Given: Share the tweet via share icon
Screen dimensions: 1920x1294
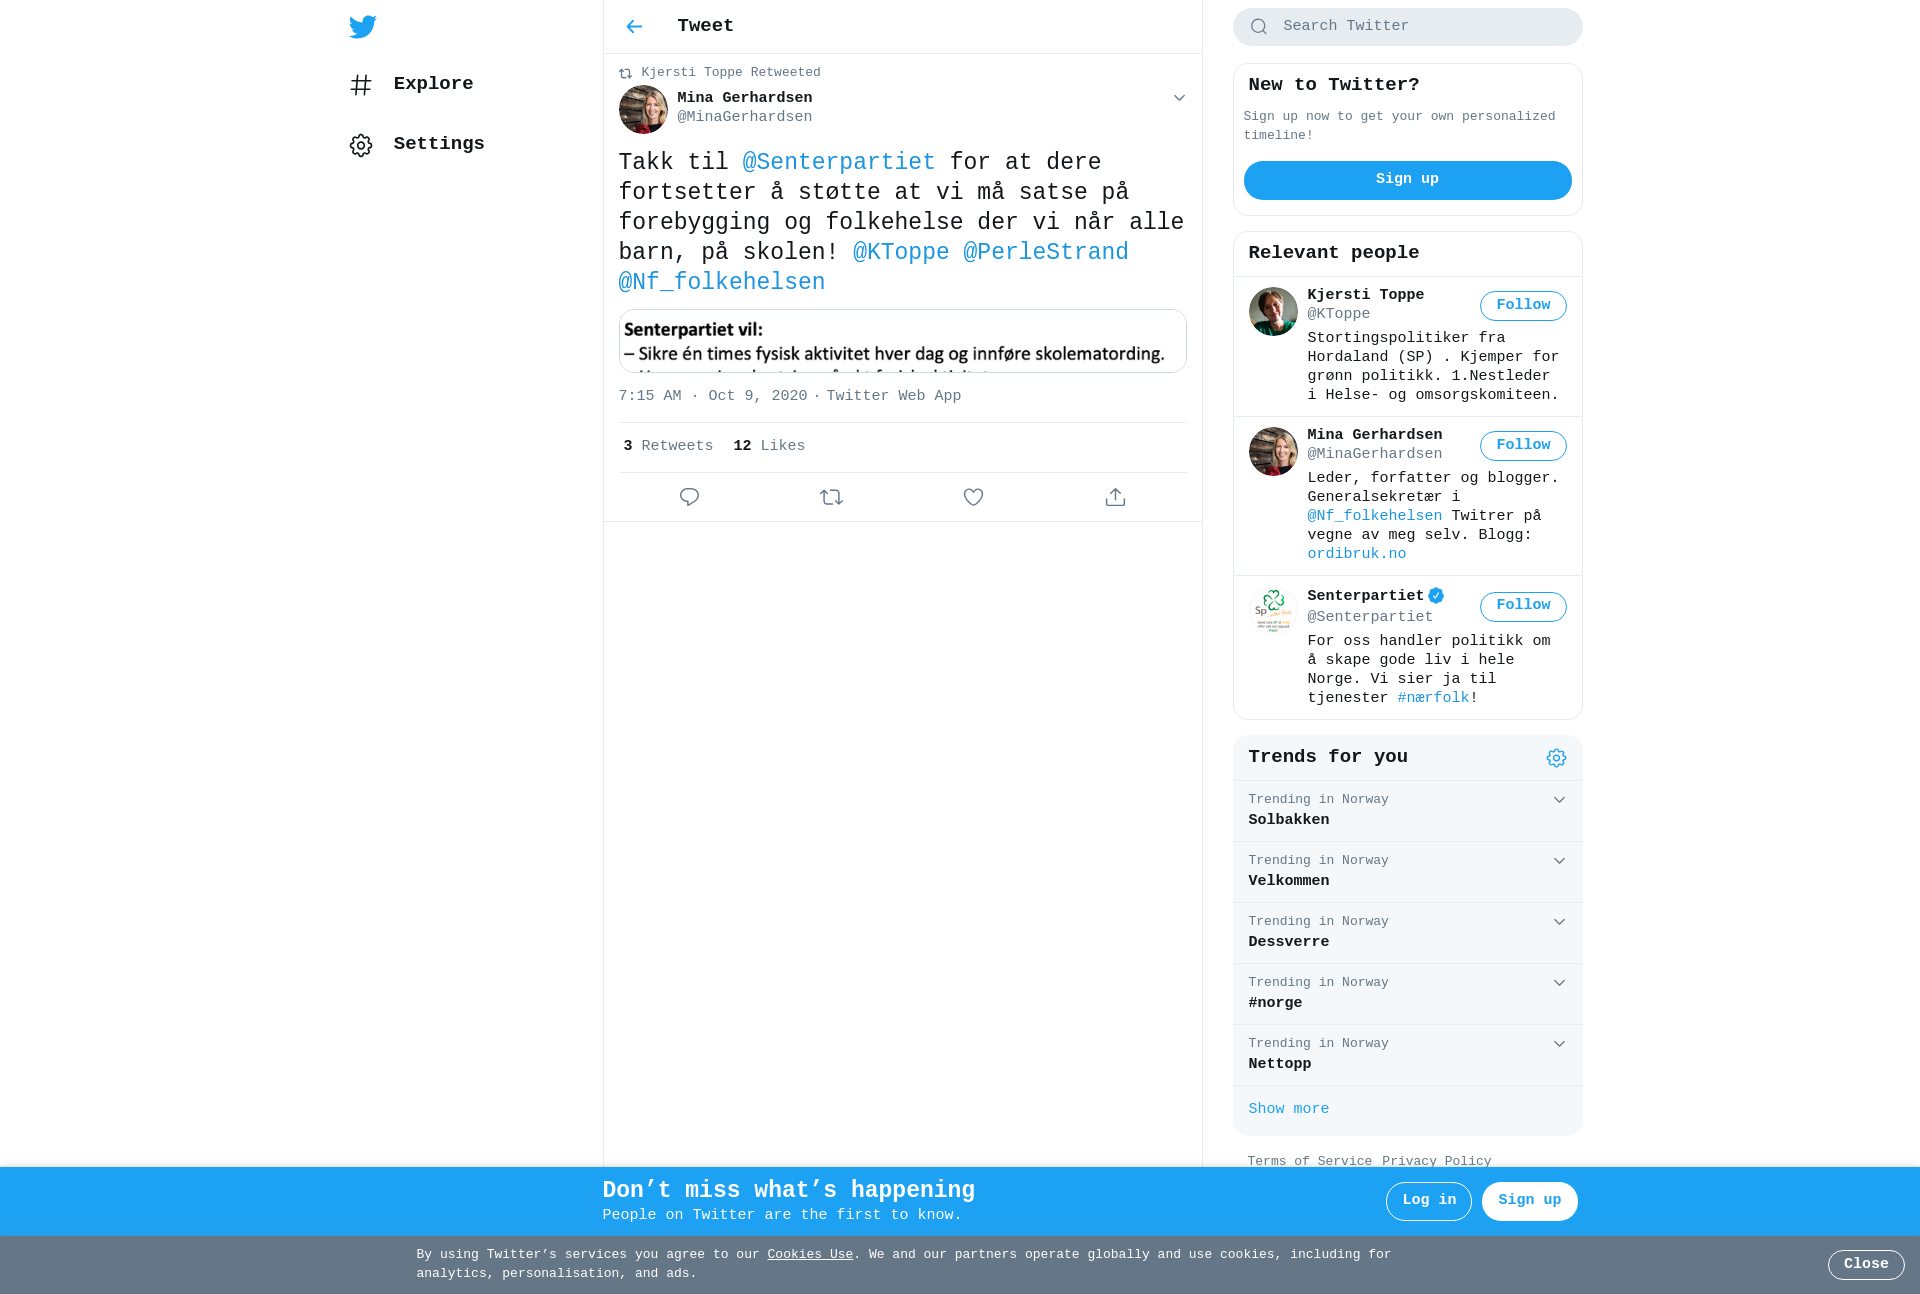Looking at the screenshot, I should click(x=1115, y=497).
